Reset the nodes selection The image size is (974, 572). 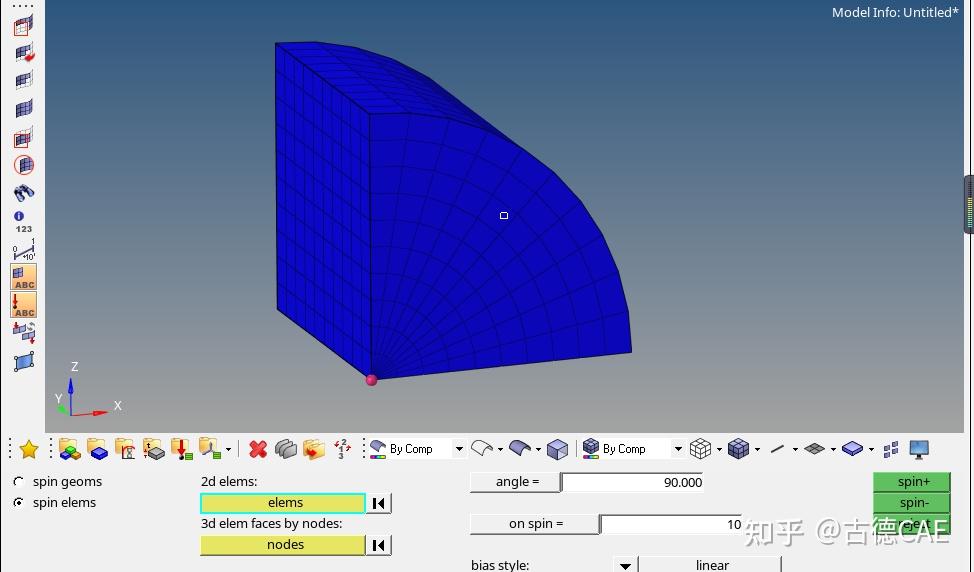click(379, 545)
